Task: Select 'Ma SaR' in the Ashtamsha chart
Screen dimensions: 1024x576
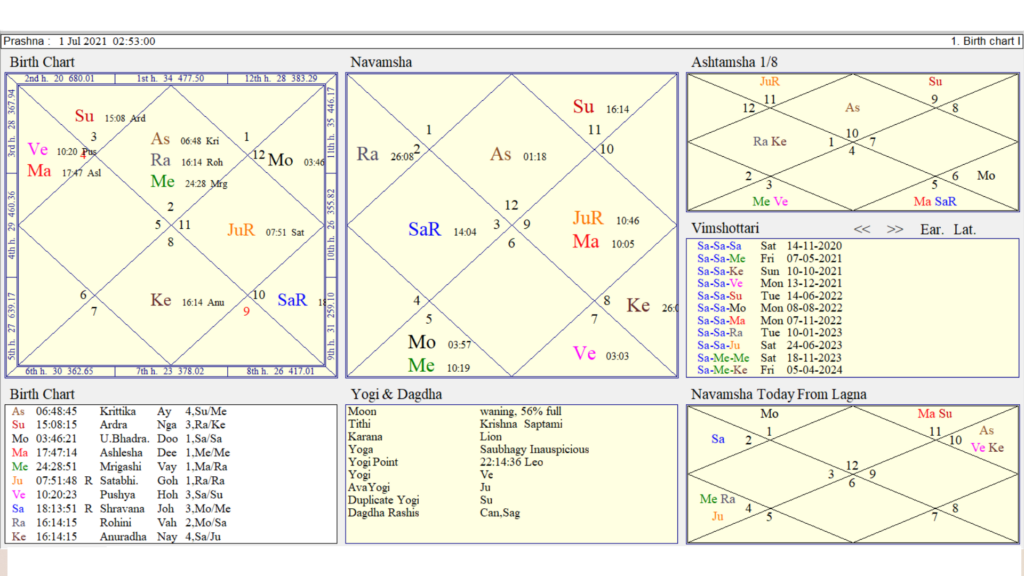Action: click(x=935, y=202)
